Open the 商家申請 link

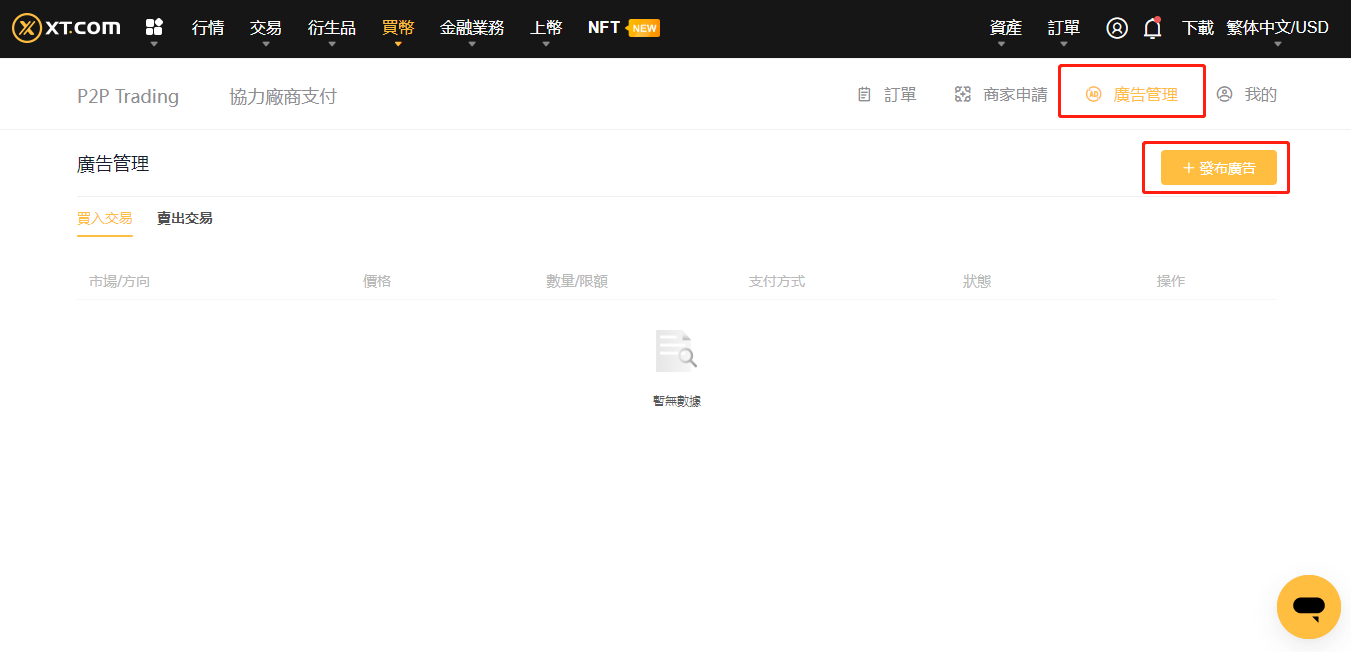[1016, 95]
